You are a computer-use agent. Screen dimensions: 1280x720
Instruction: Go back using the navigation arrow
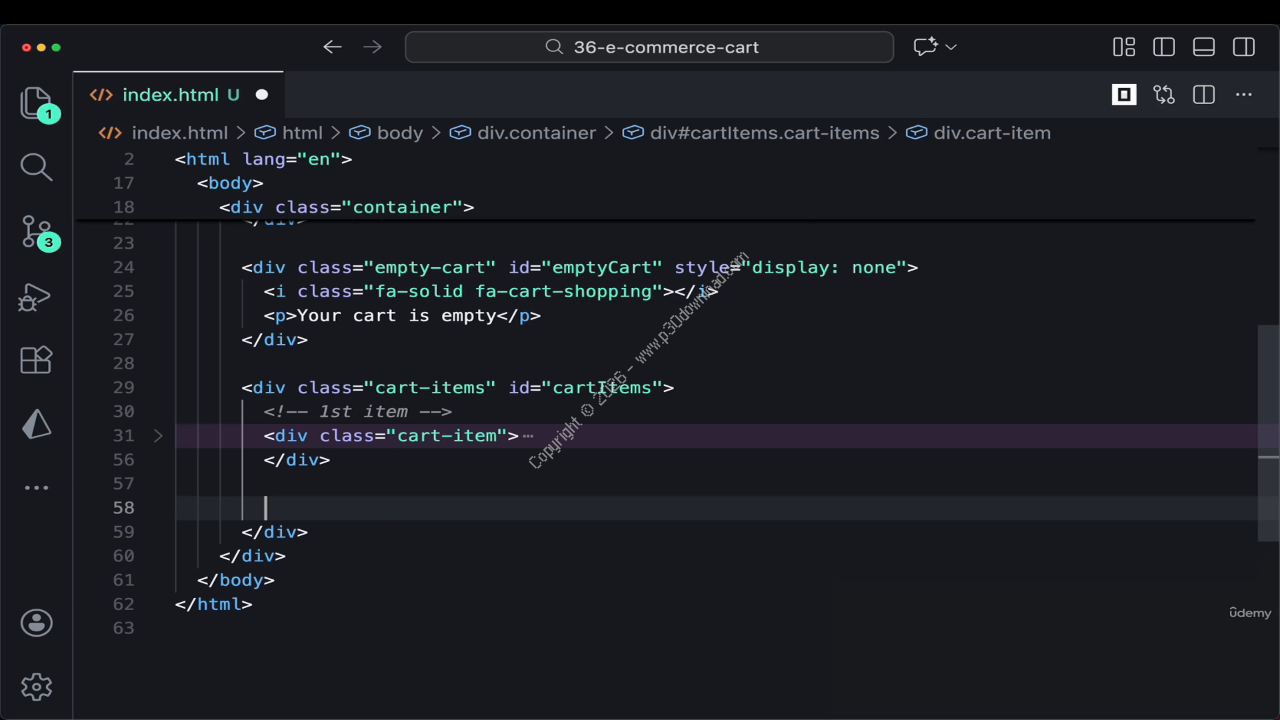click(333, 47)
